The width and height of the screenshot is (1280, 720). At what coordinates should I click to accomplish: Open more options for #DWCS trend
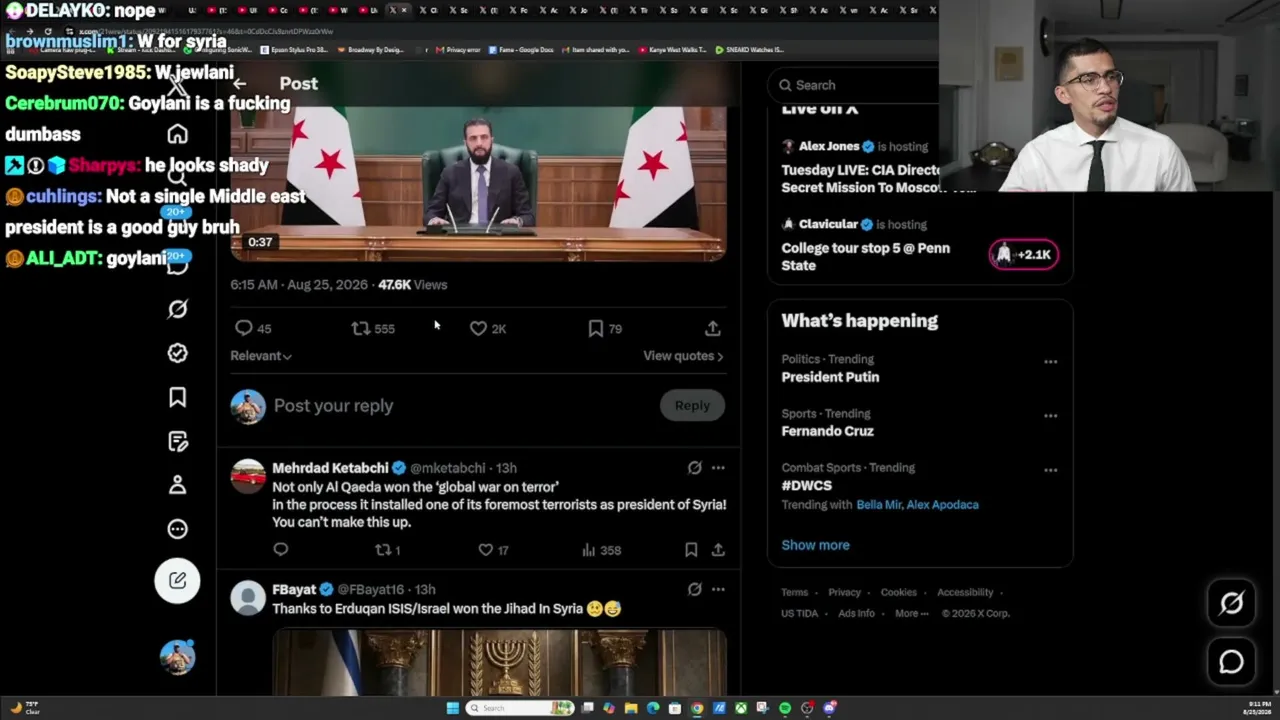click(x=1050, y=470)
